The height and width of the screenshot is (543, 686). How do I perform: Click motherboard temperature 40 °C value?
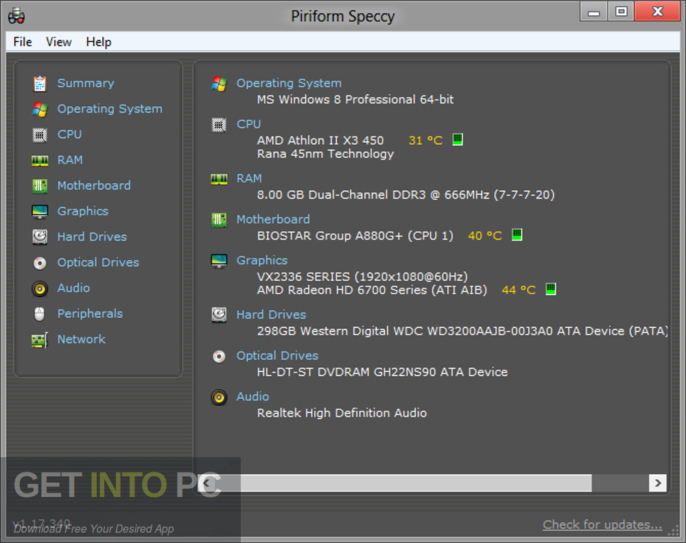[485, 236]
